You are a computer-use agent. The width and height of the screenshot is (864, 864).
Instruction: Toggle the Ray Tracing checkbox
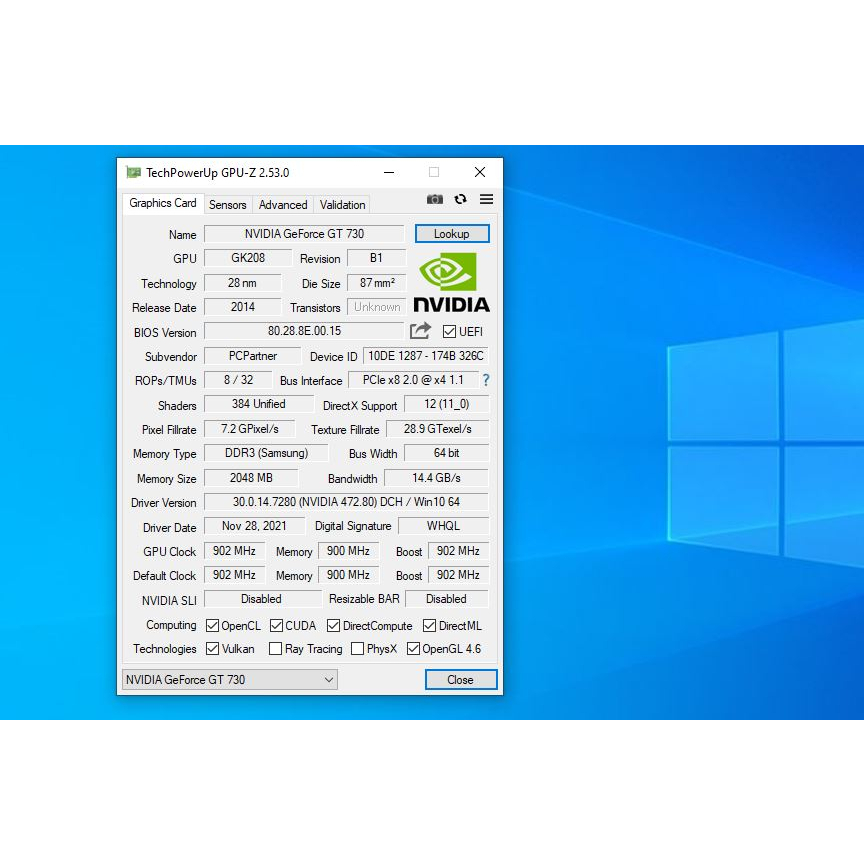click(x=276, y=649)
